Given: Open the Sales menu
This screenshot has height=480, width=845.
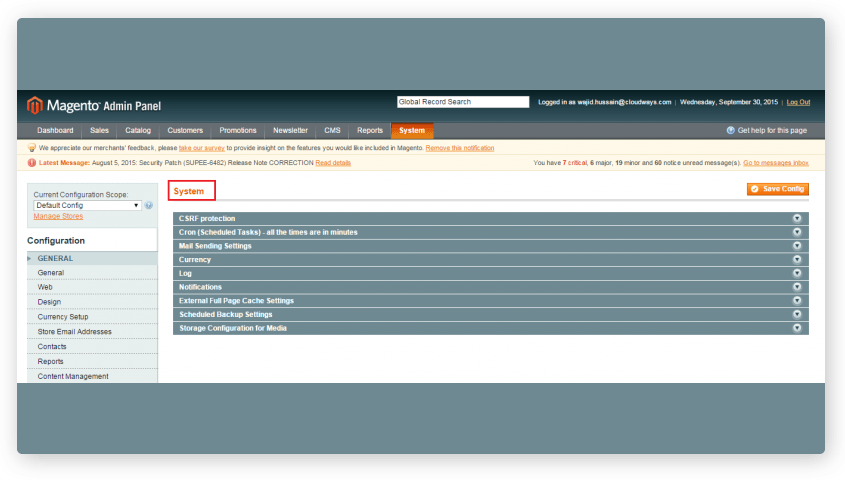Looking at the screenshot, I should click(x=99, y=130).
